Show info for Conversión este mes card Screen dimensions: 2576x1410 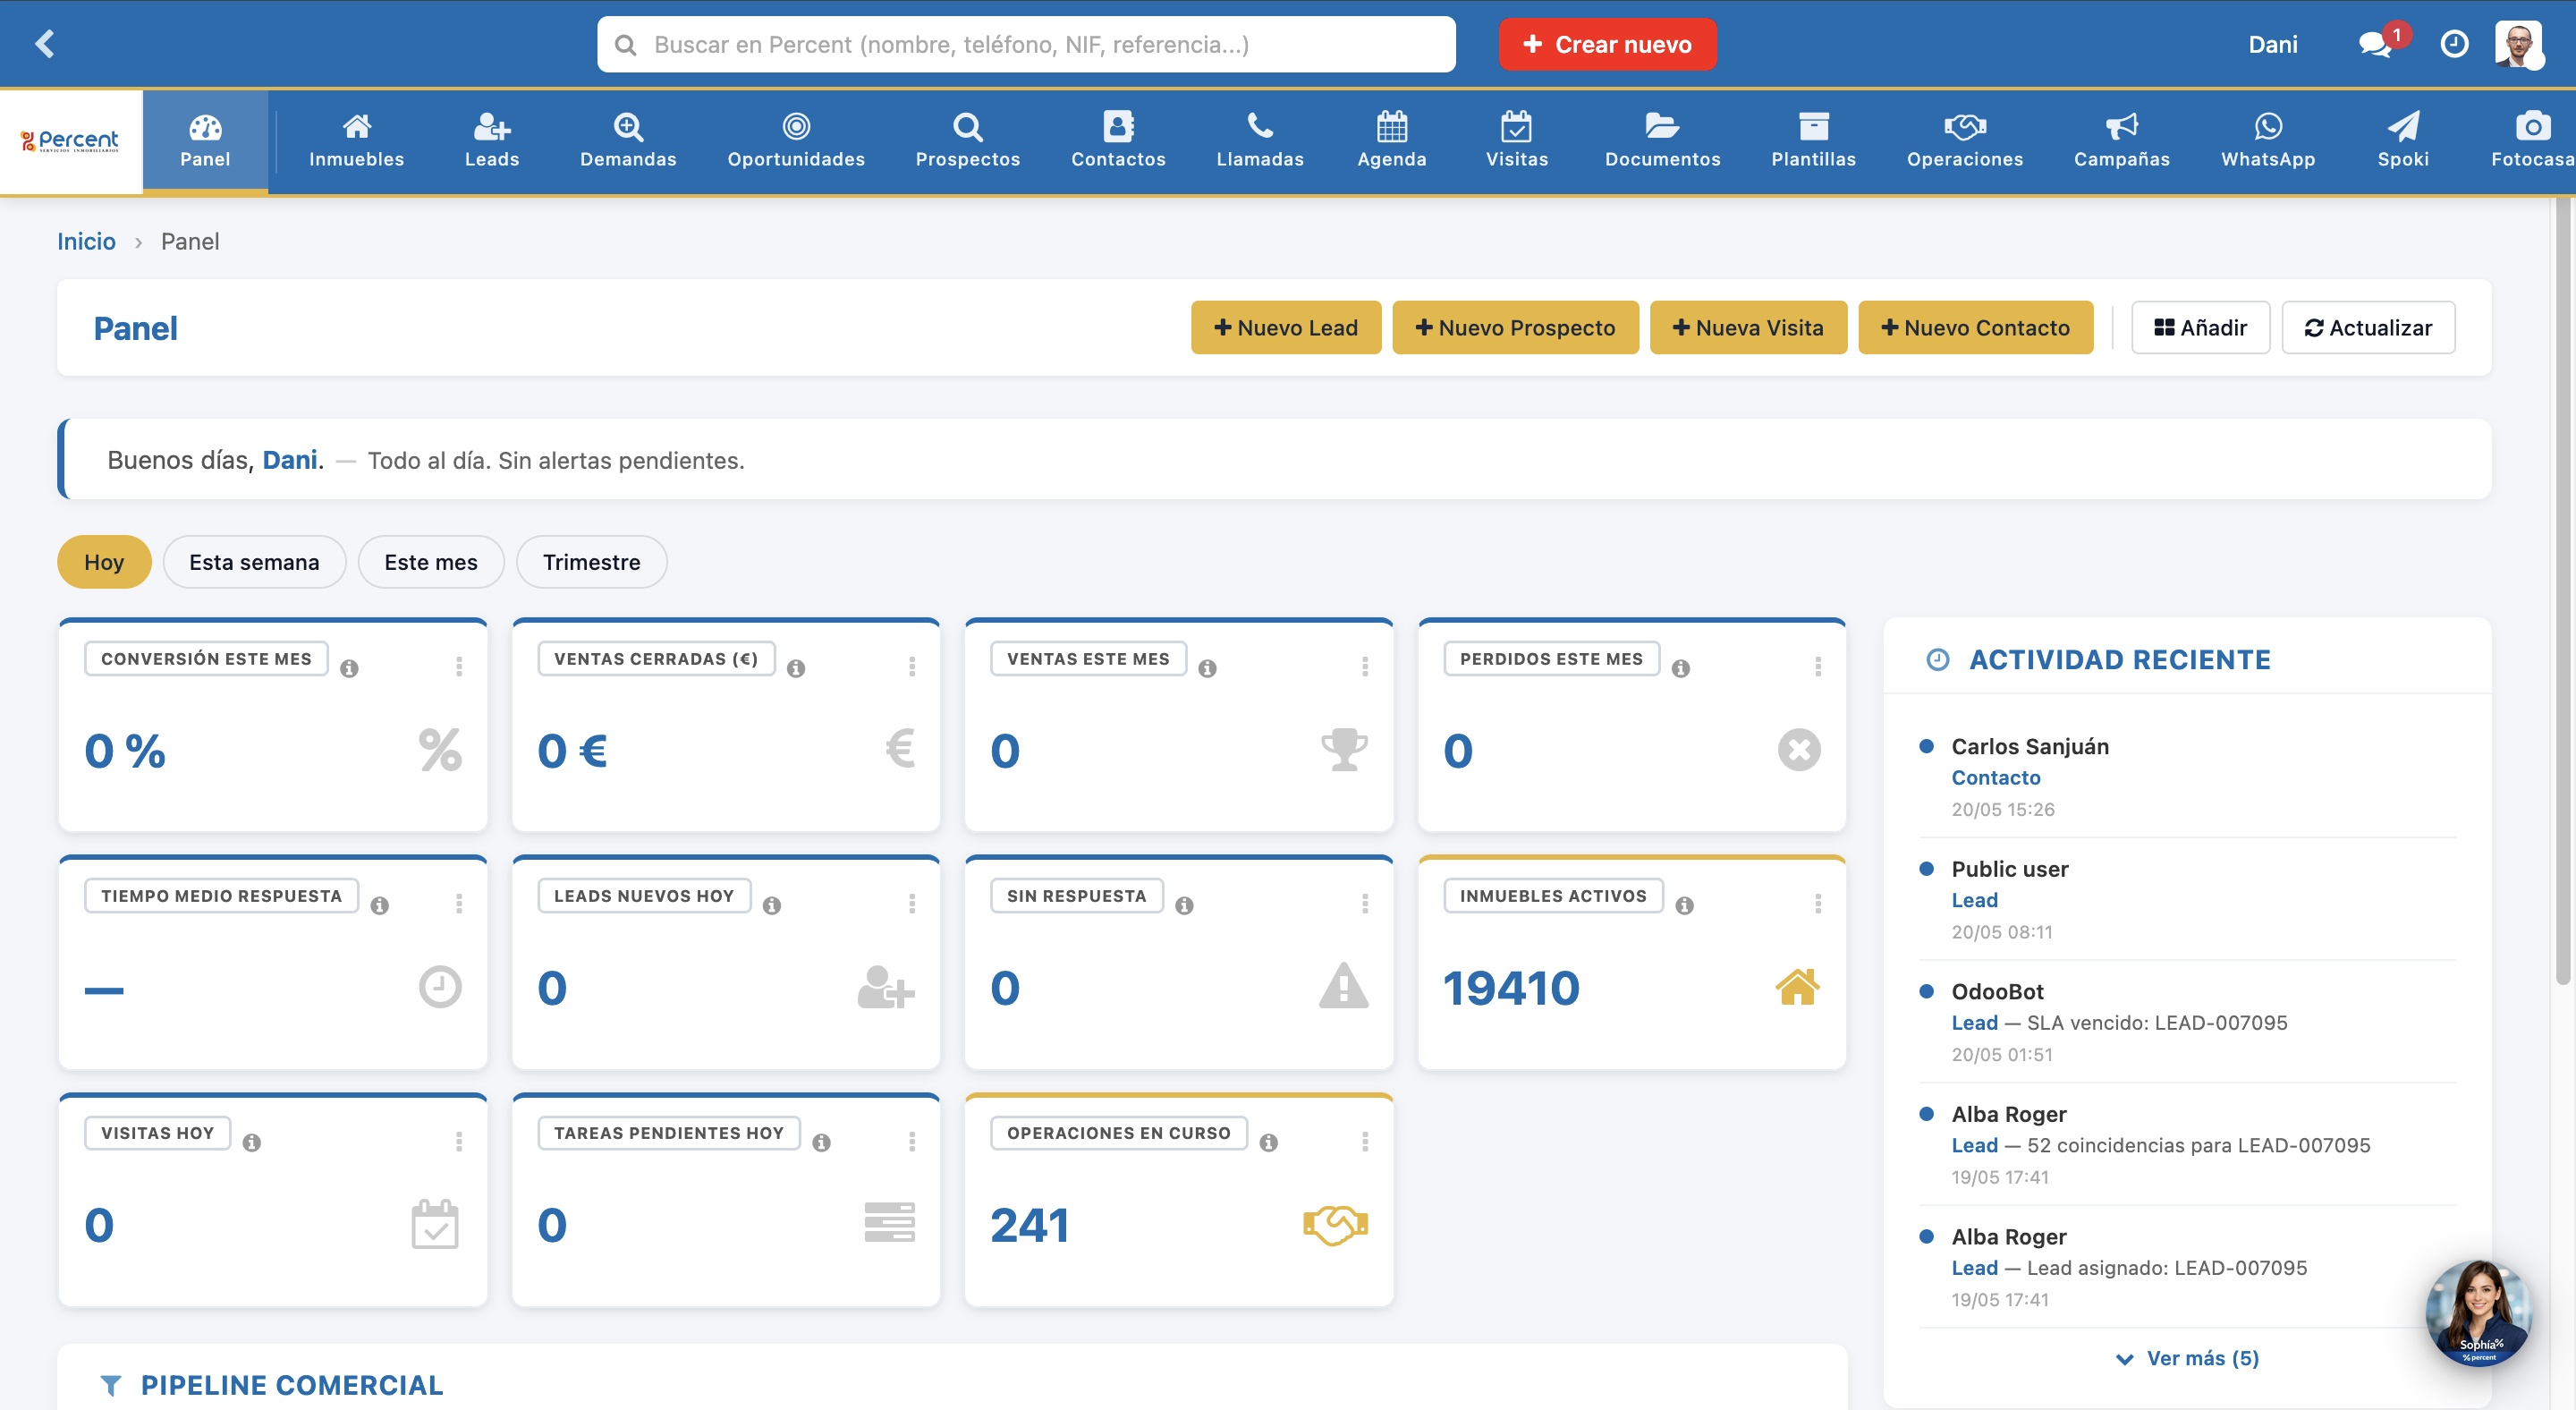point(349,668)
